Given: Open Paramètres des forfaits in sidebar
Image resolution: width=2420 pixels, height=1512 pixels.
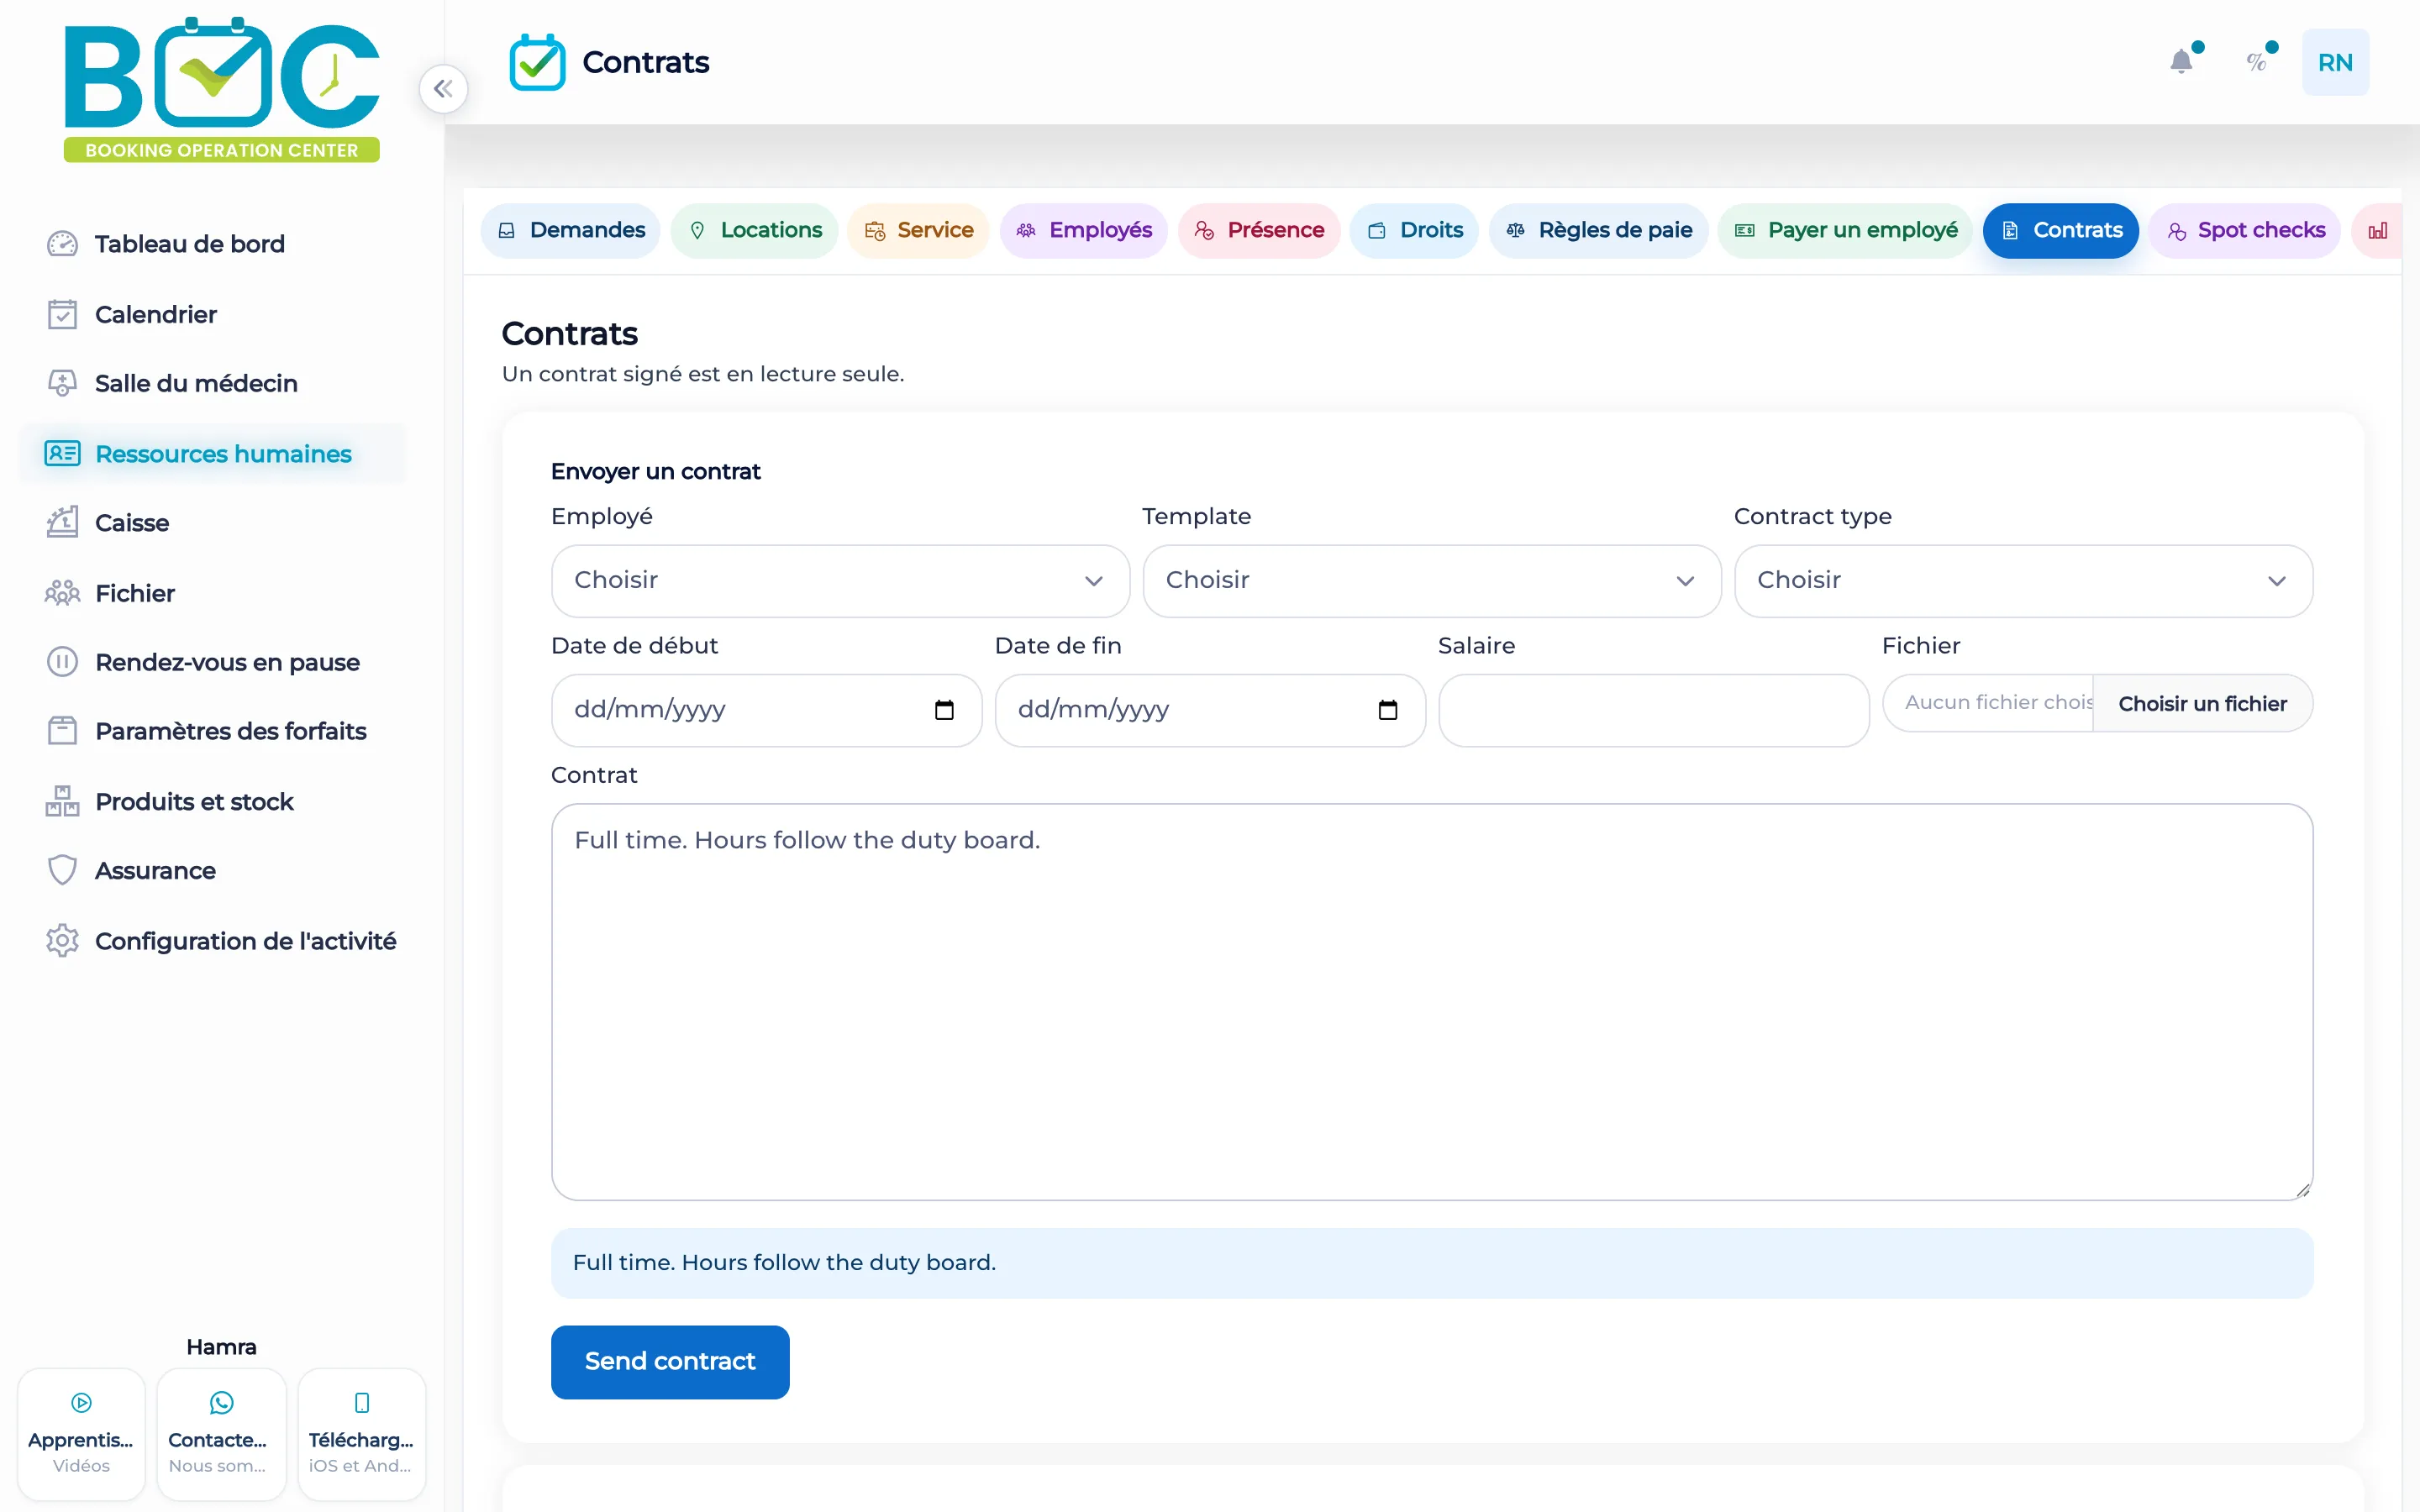Looking at the screenshot, I should pyautogui.click(x=213, y=731).
